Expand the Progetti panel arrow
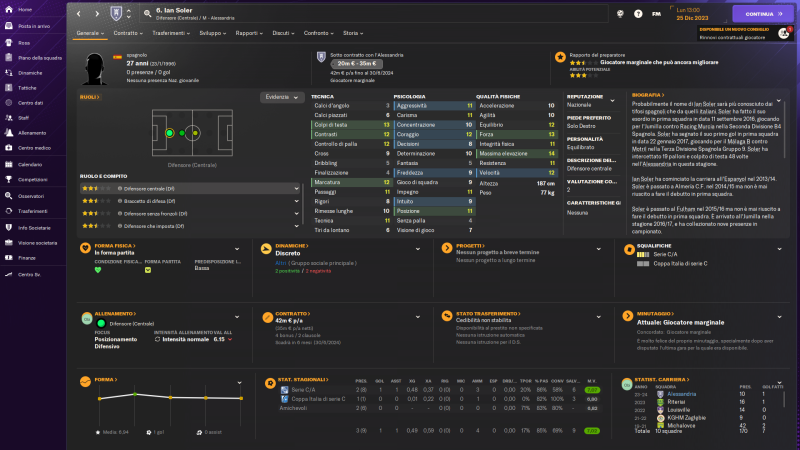 (598, 249)
